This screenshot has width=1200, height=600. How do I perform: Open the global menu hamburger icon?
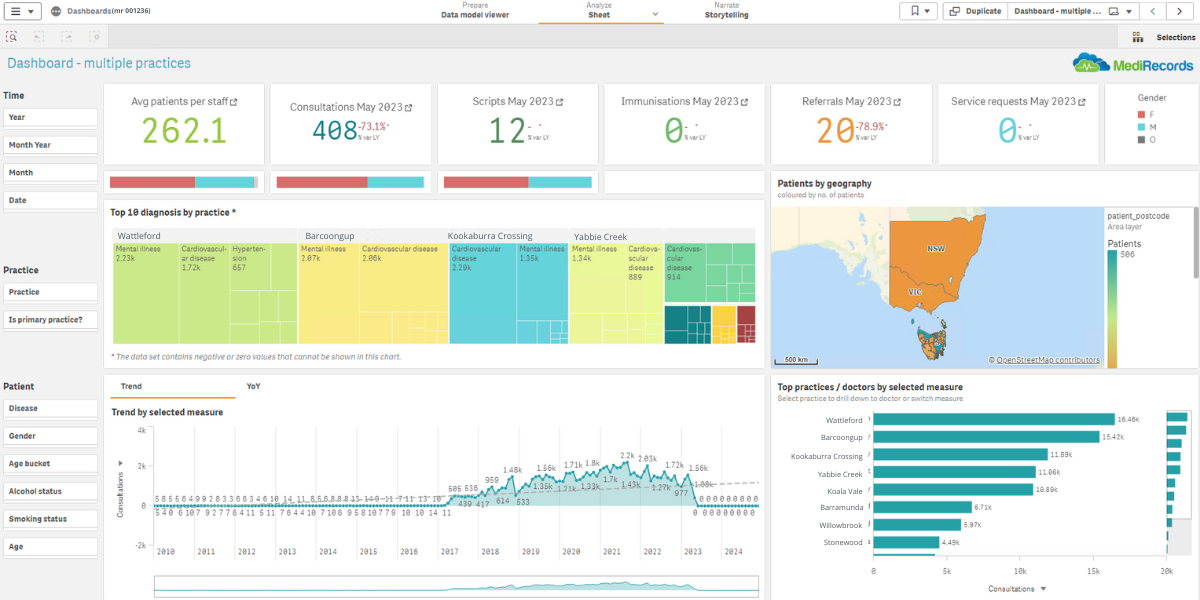16,11
